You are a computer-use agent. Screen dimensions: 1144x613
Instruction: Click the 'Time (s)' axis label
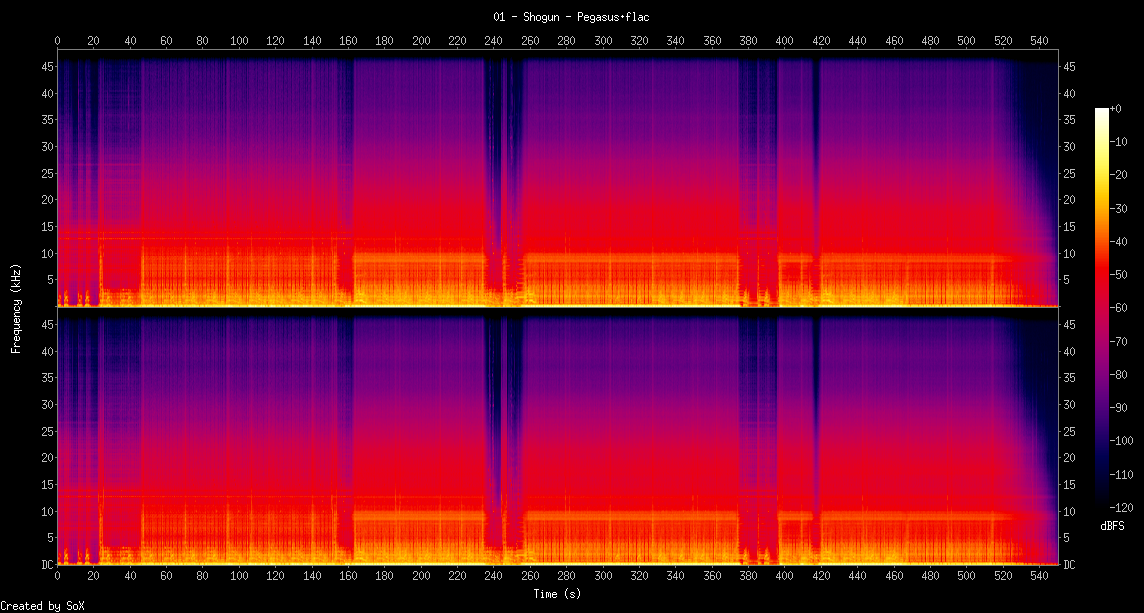click(x=557, y=593)
